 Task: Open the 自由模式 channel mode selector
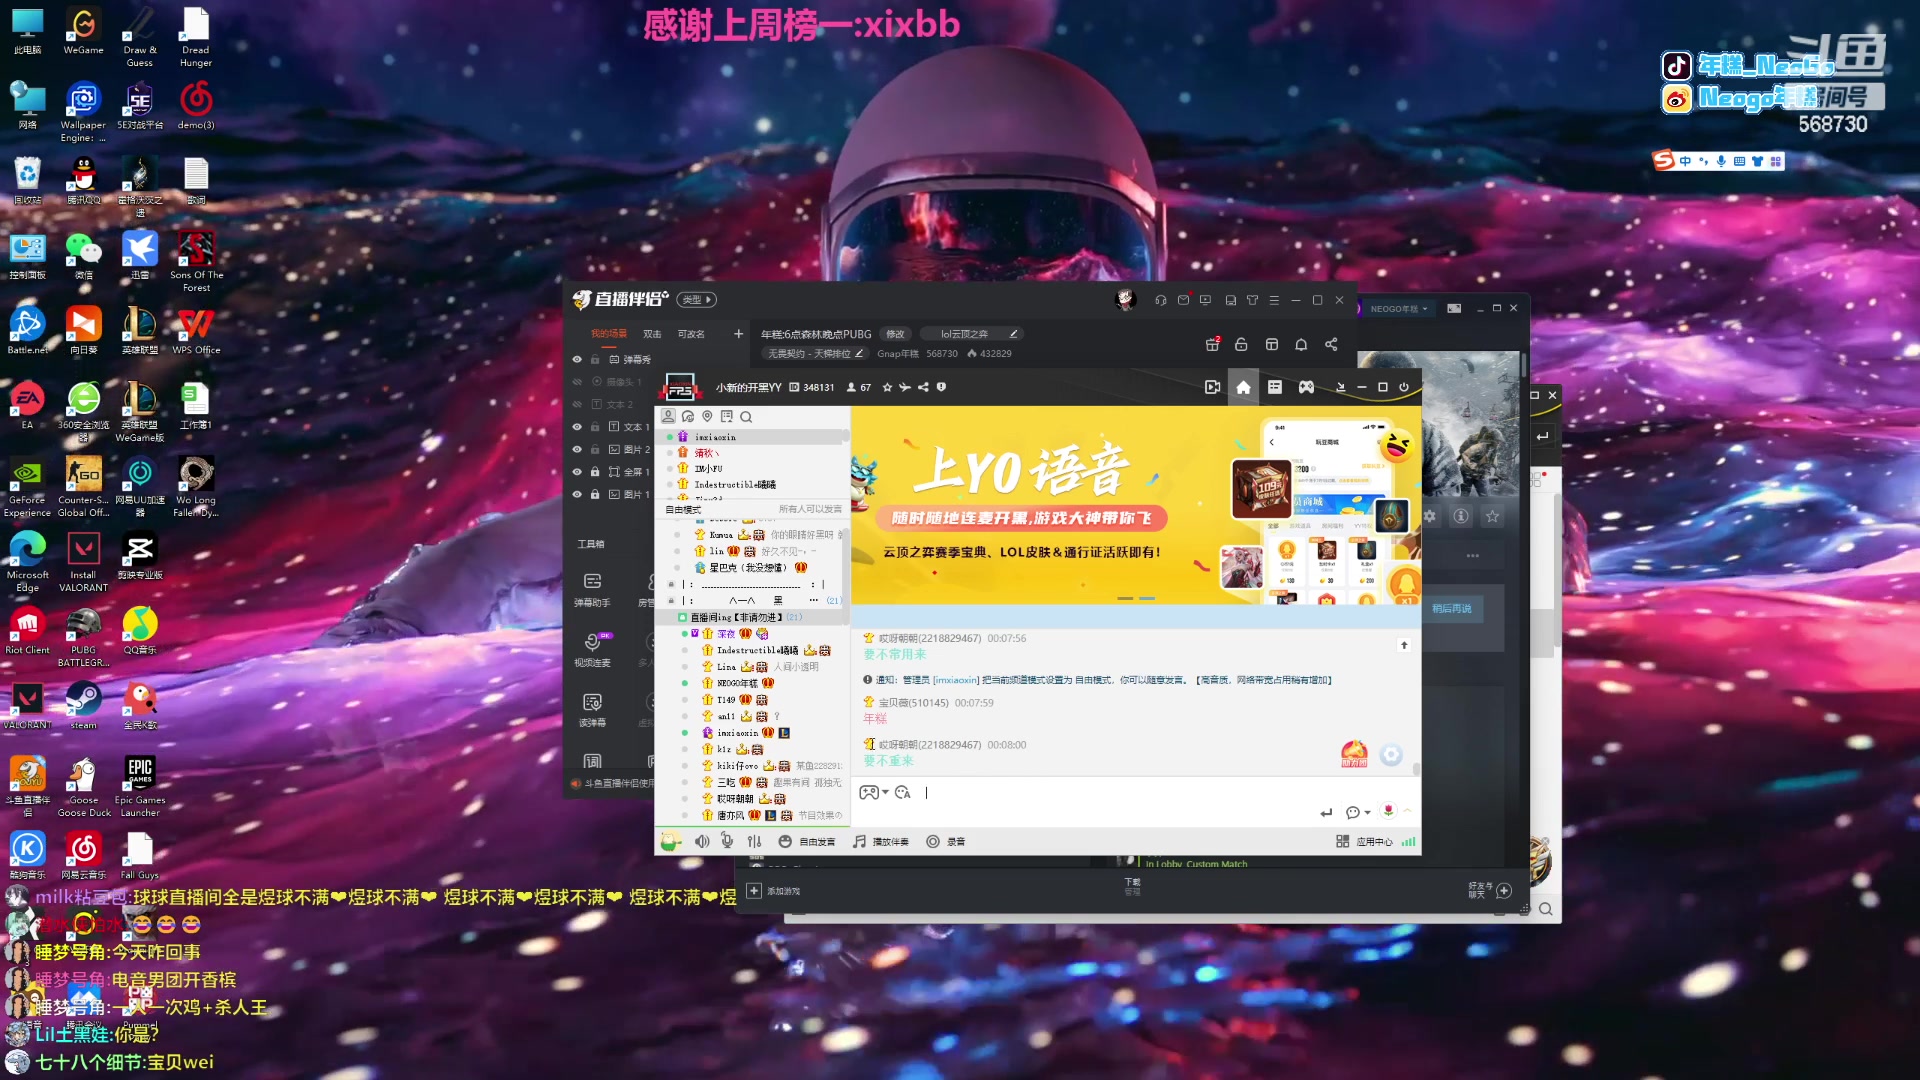pyautogui.click(x=683, y=509)
